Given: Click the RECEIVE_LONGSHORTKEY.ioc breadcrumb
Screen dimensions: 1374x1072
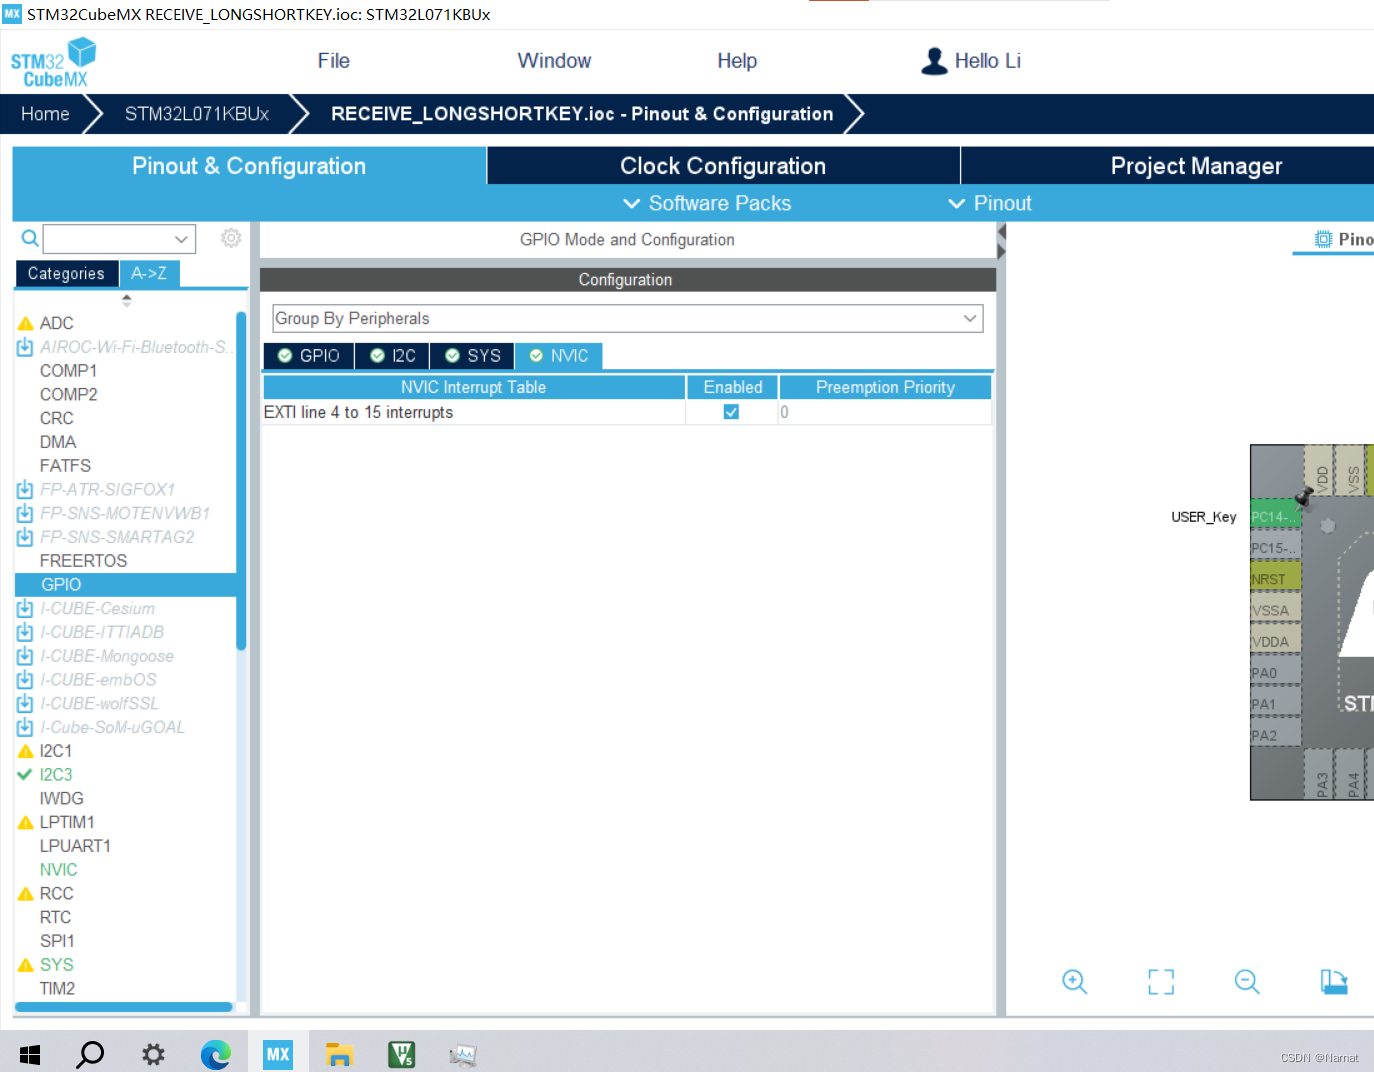Looking at the screenshot, I should 582,114.
